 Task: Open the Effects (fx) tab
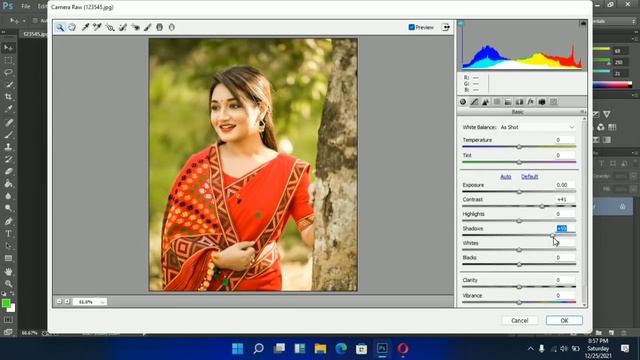[x=531, y=102]
